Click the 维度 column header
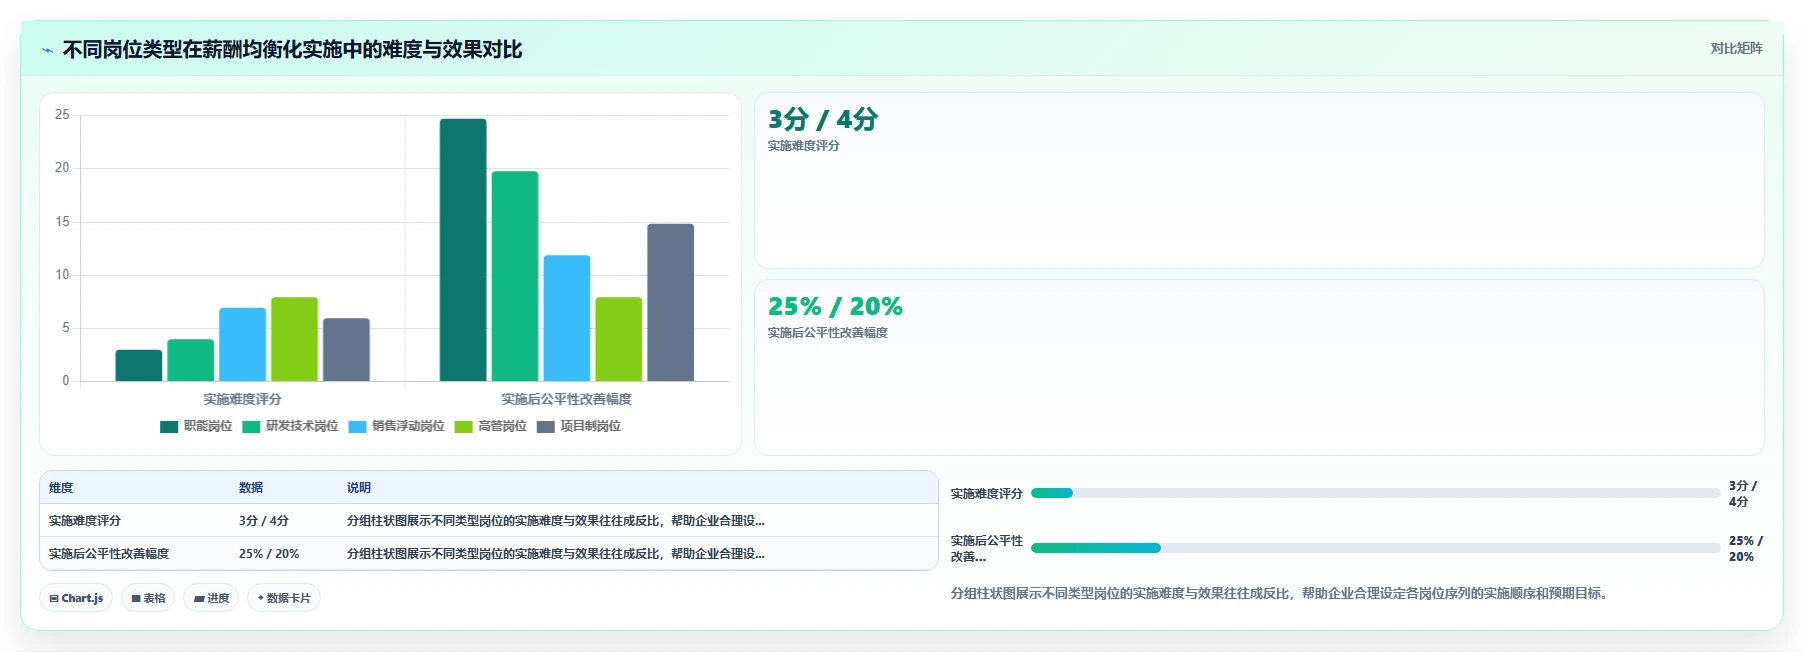The height and width of the screenshot is (652, 1804). coord(61,488)
